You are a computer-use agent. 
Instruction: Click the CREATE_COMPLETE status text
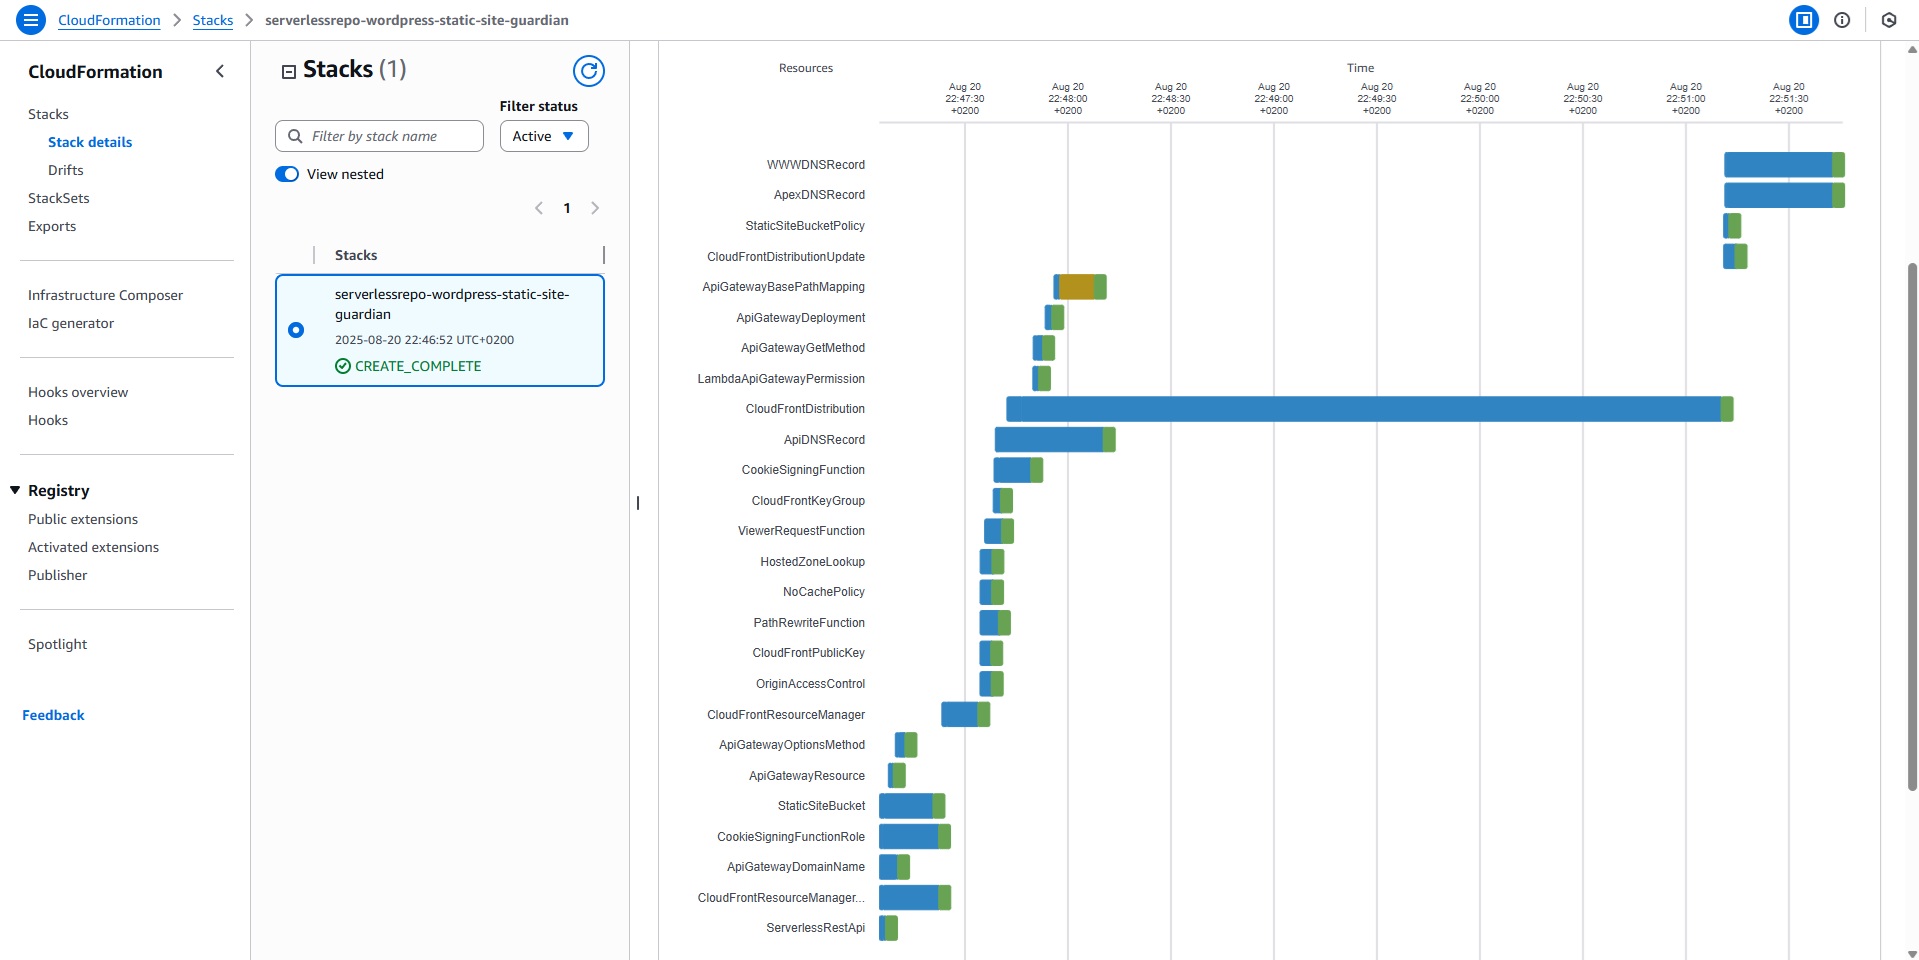pyautogui.click(x=418, y=366)
